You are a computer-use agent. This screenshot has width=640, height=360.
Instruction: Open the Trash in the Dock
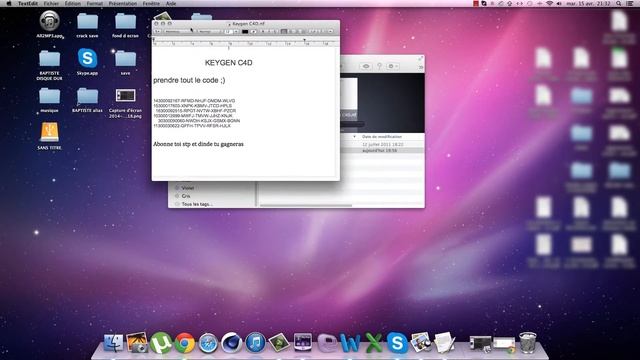click(528, 342)
